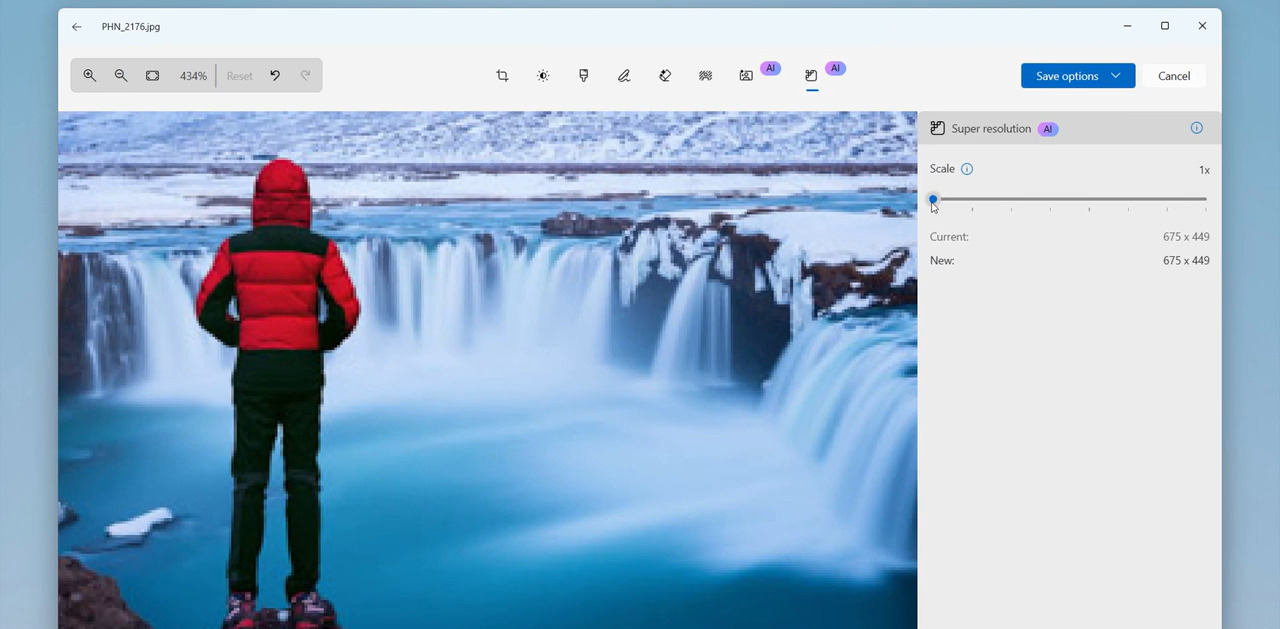Image resolution: width=1280 pixels, height=629 pixels.
Task: Click the Scale slider handle
Action: [933, 199]
